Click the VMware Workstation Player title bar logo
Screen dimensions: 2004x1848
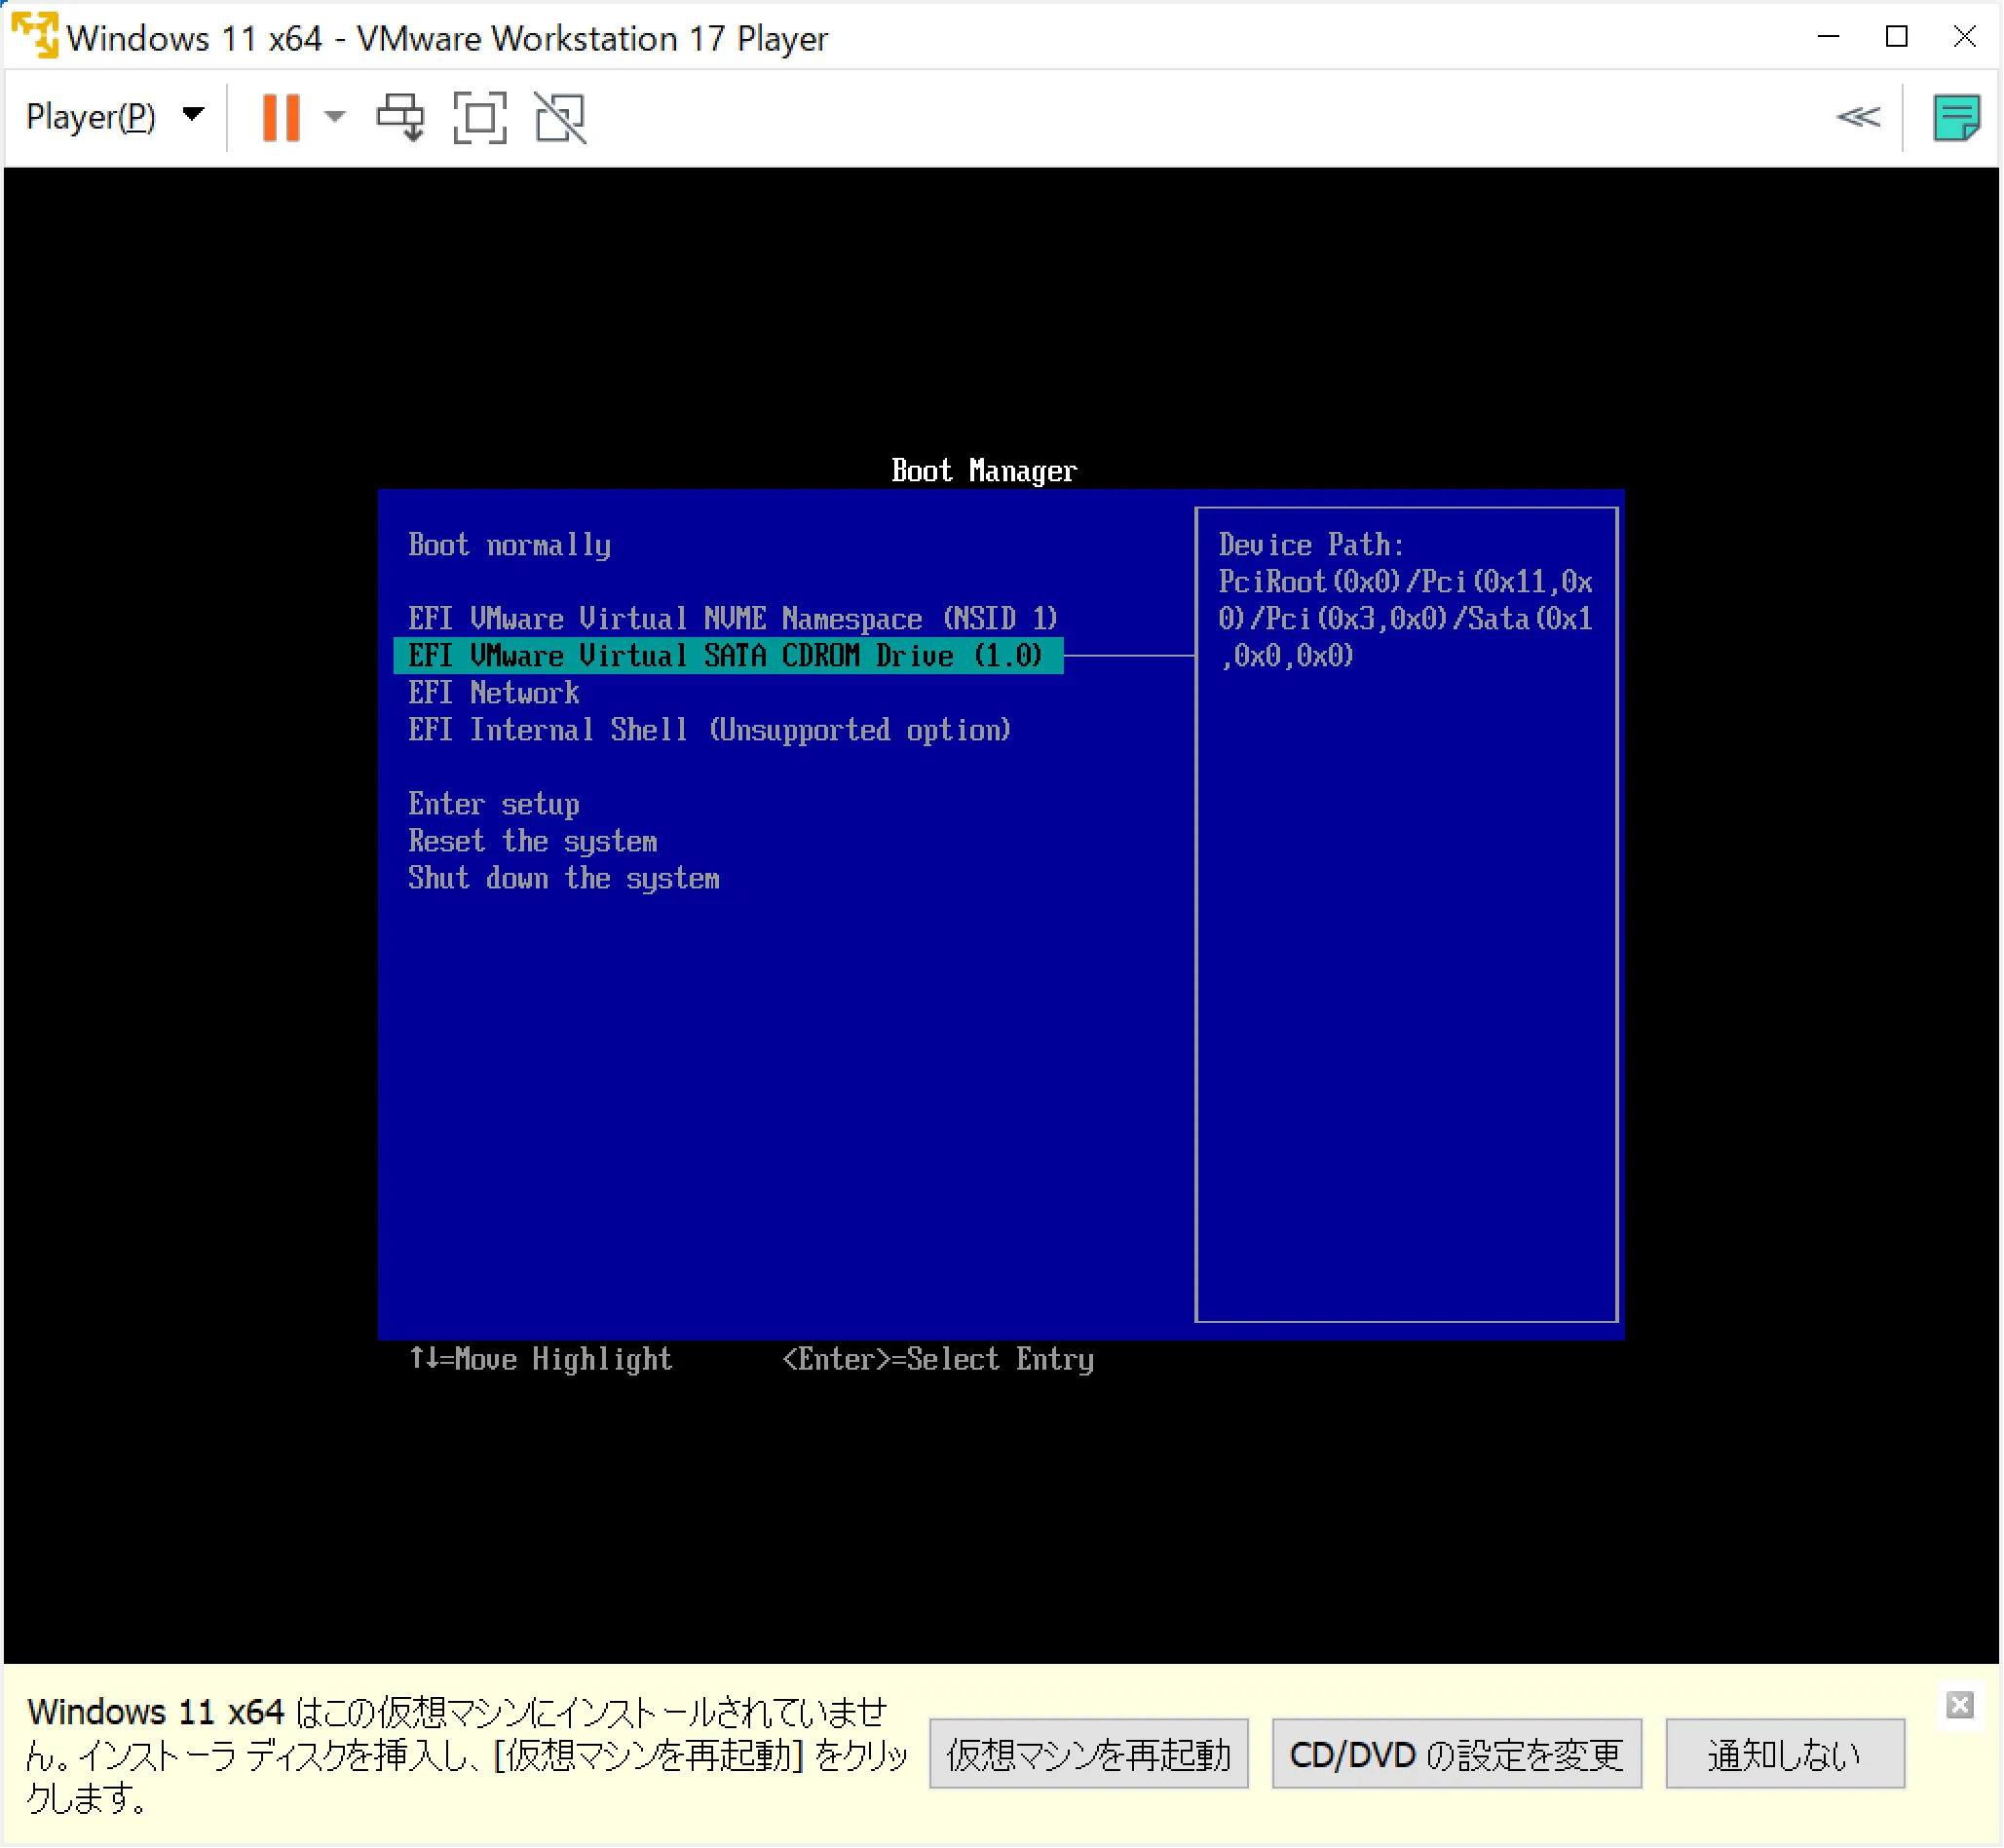(x=35, y=36)
